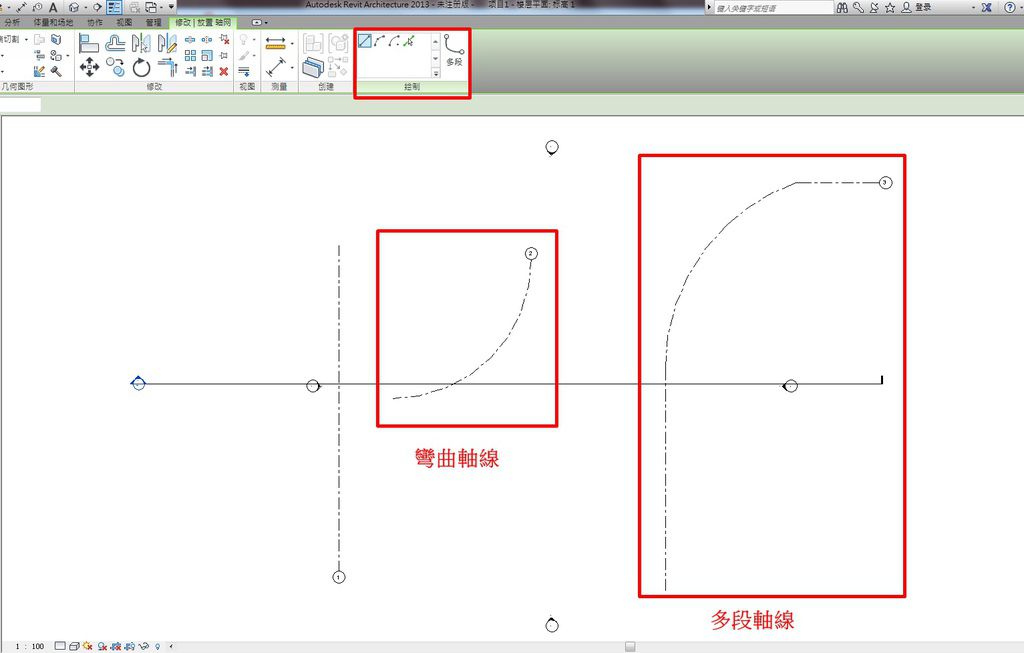Screen dimensions: 1024x653
Task: Click the Align tool in Modify panel
Action: coord(89,43)
